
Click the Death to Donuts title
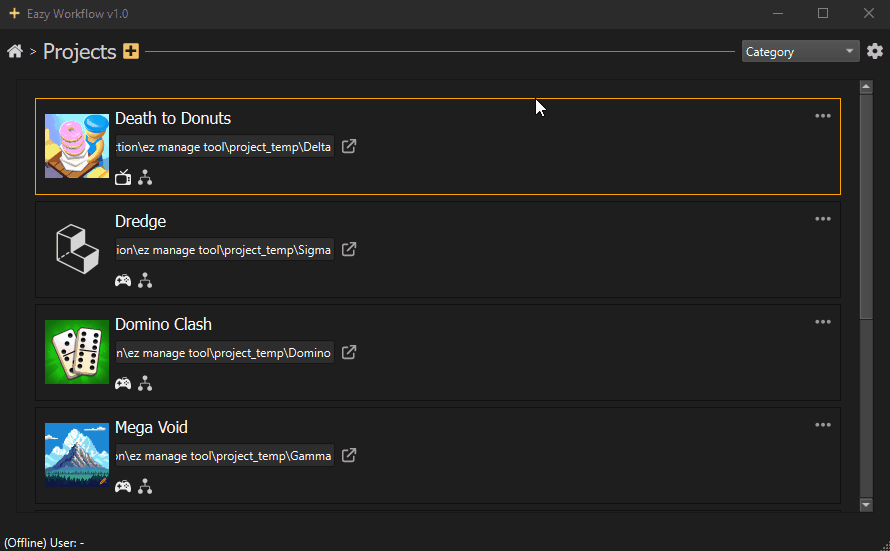coord(173,118)
